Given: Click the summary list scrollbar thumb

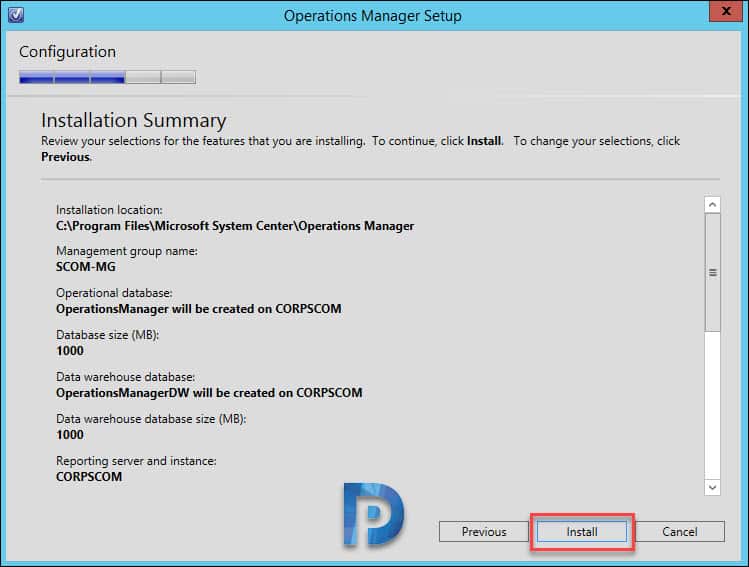Looking at the screenshot, I should tap(712, 272).
